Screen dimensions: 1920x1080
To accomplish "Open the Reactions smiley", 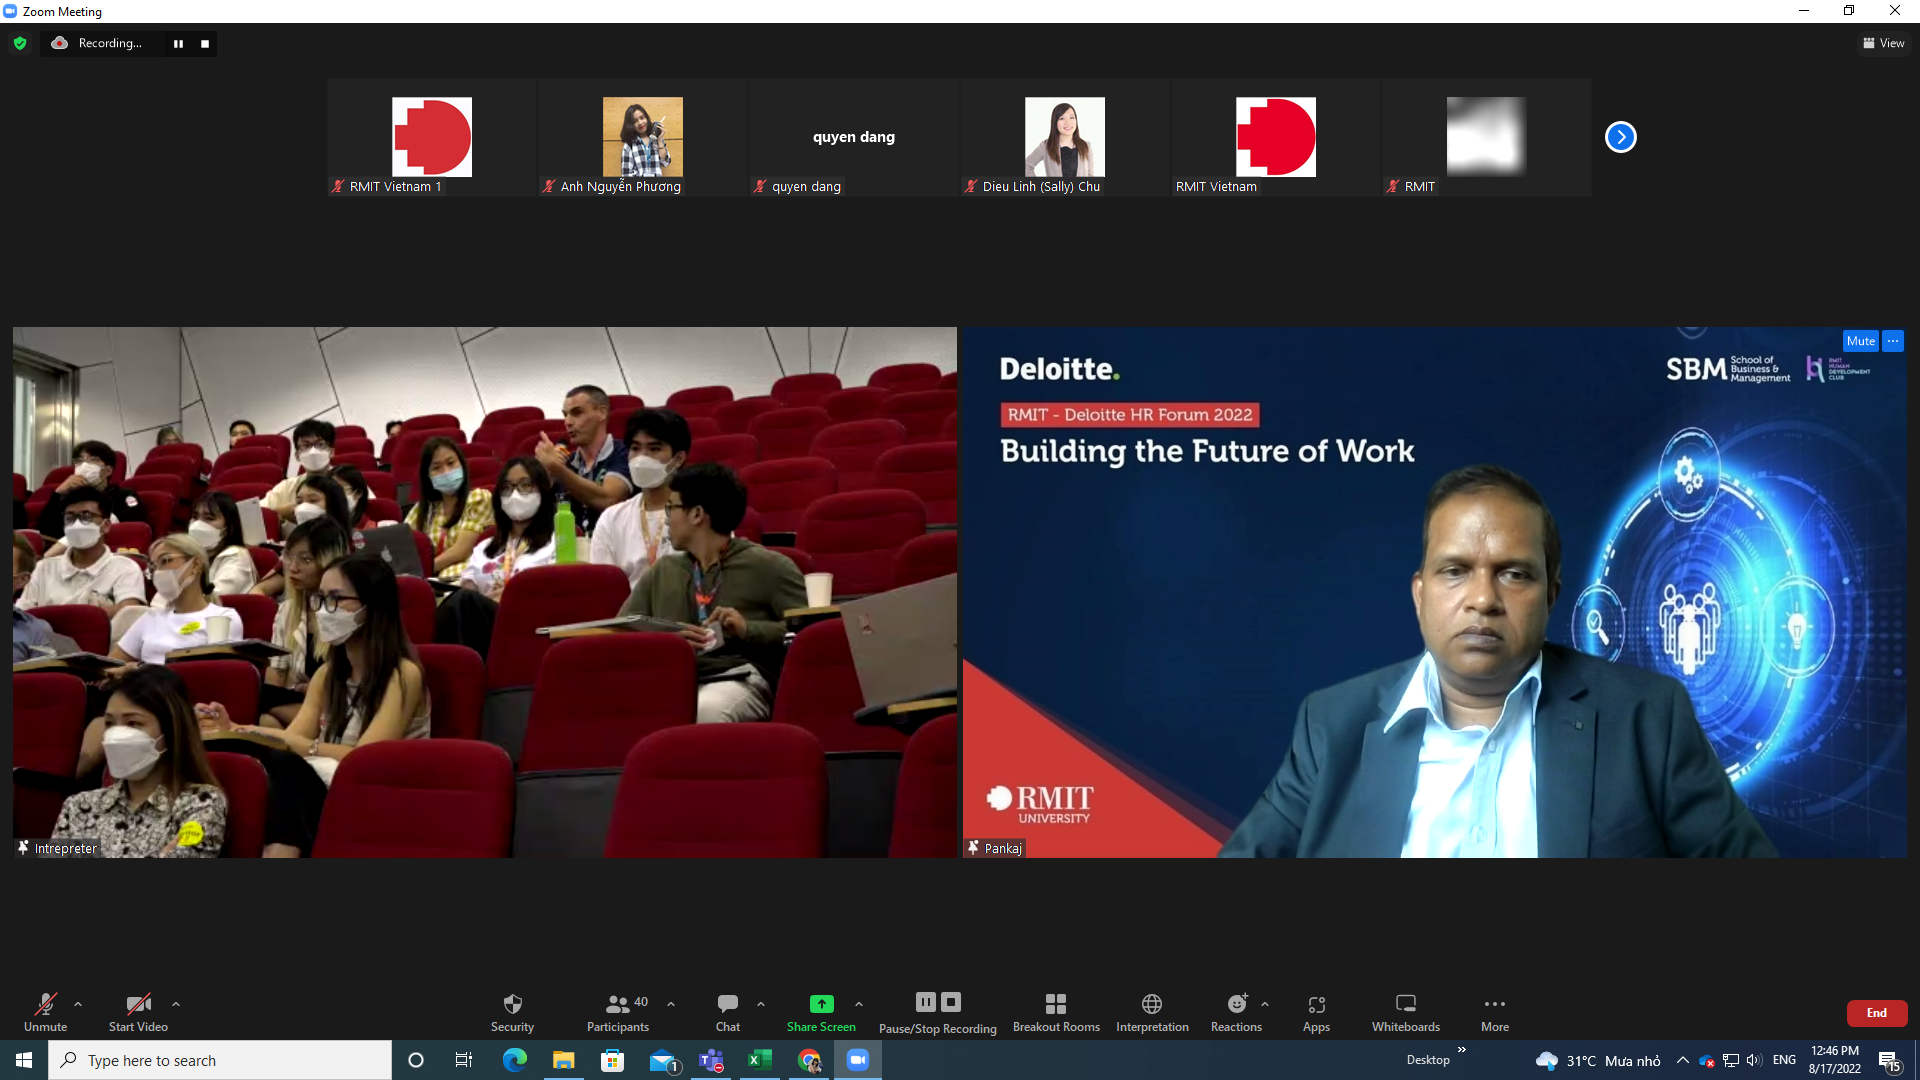I will tap(1237, 1012).
